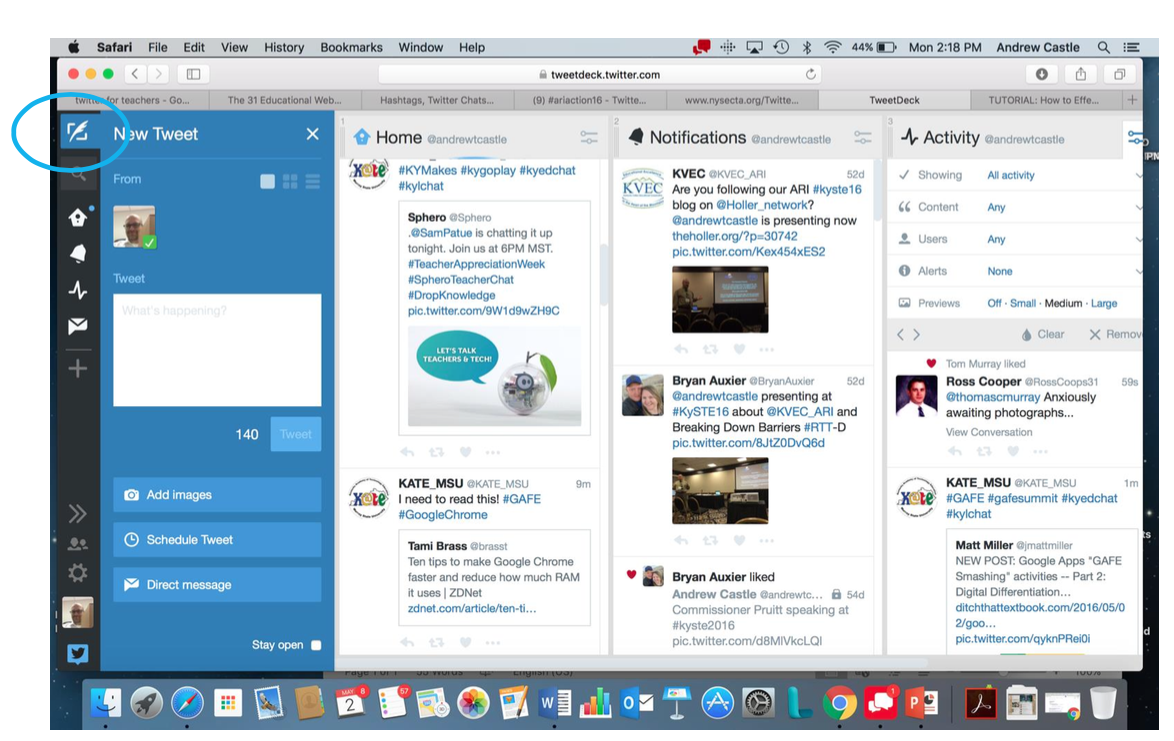Open Google Chrome from the Dock
Screen dimensions: 1174x741
tap(840, 704)
